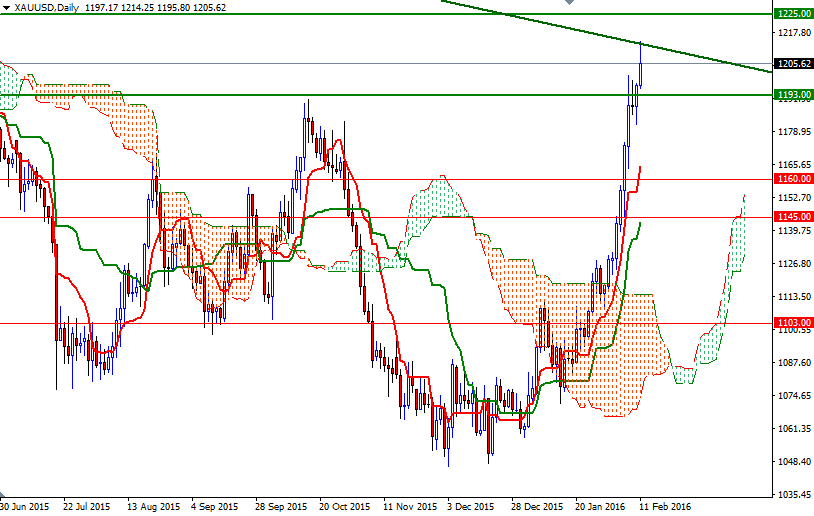814x516 pixels.
Task: Click the 1113.50 price scale value
Action: coord(794,297)
